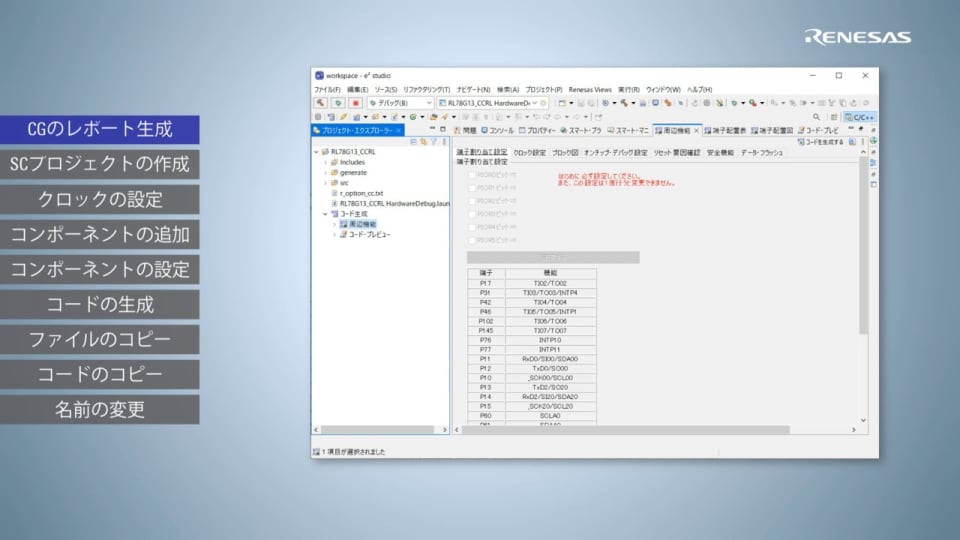Select the r_option_cc.txt file
This screenshot has height=540, width=960.
click(x=361, y=193)
